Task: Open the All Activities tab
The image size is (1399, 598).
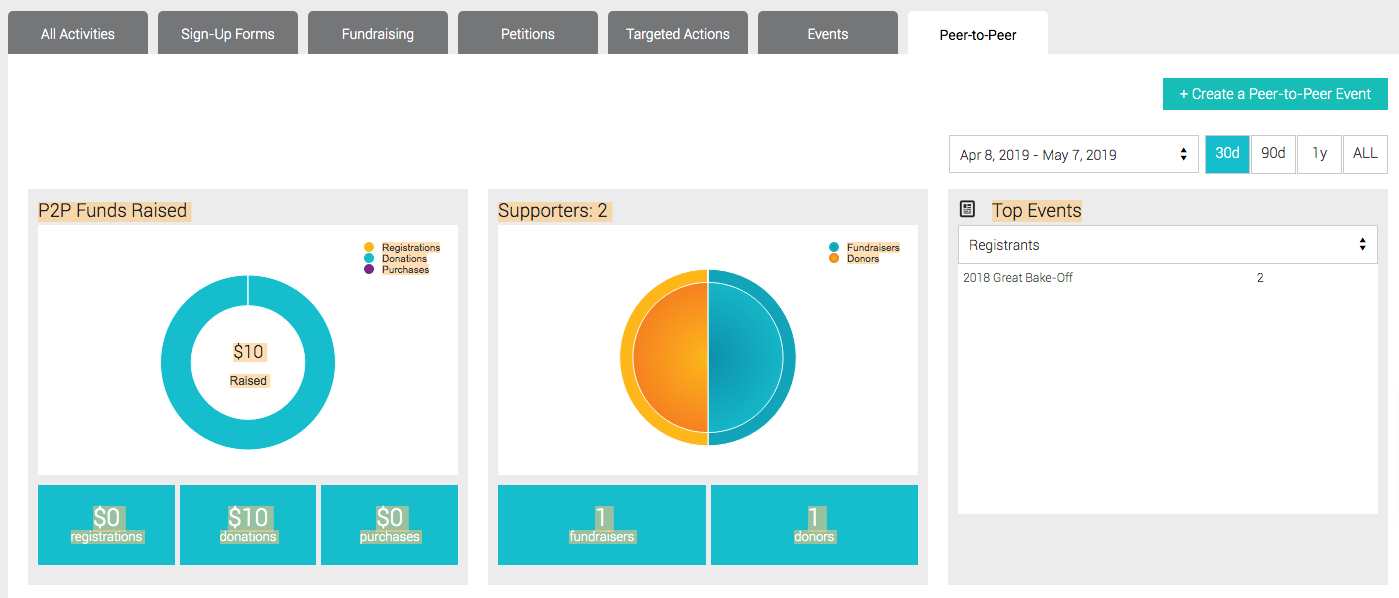Action: [78, 34]
